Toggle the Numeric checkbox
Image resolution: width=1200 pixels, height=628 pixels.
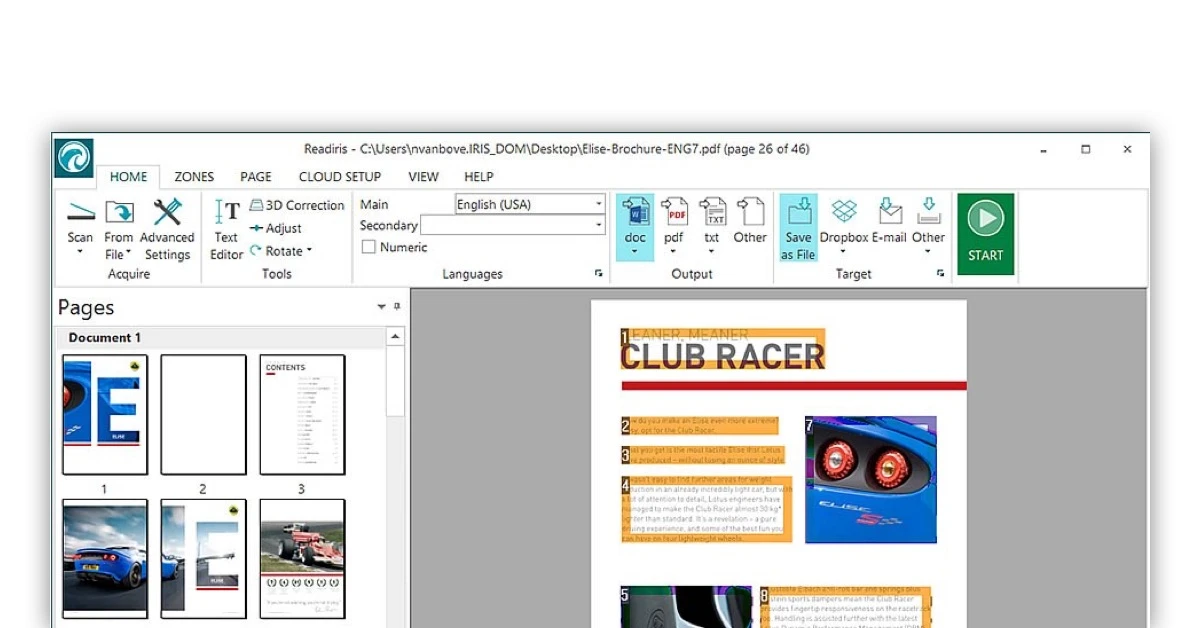point(369,247)
